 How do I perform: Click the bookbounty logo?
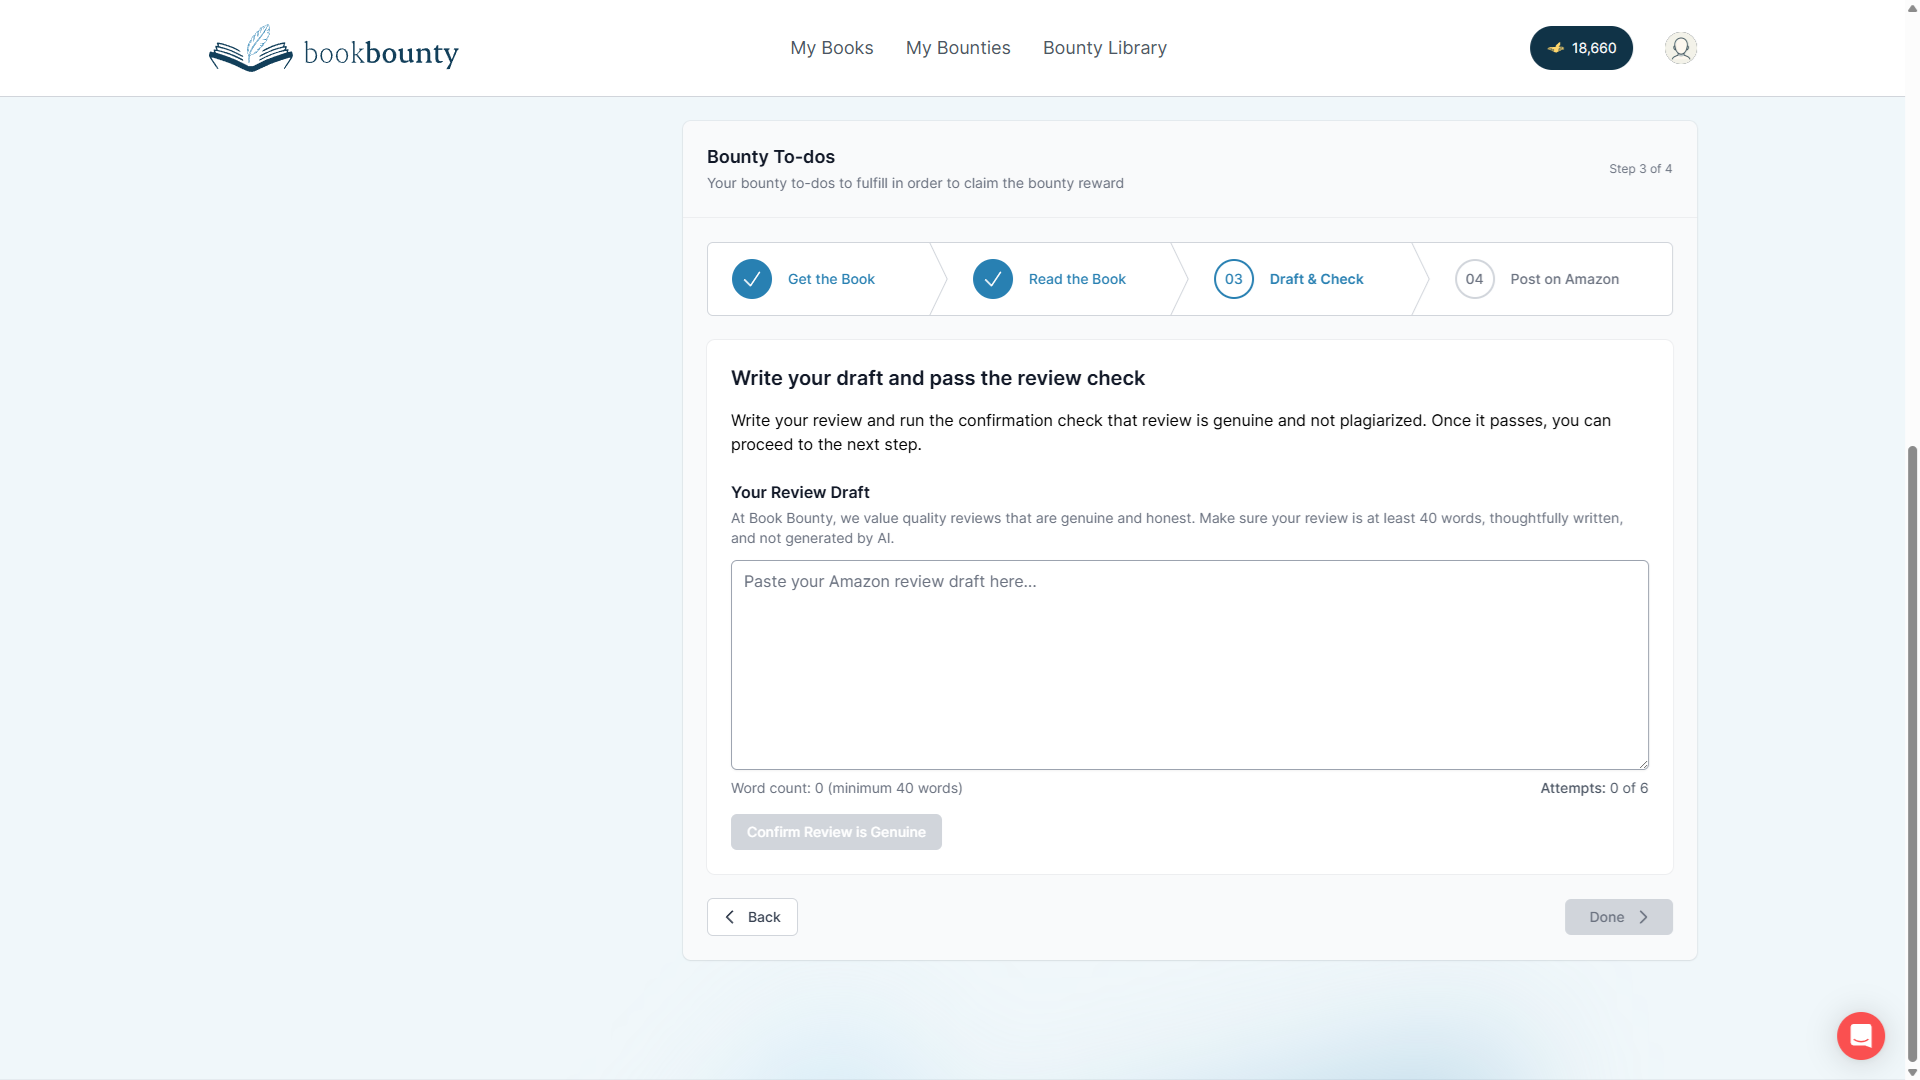coord(333,49)
